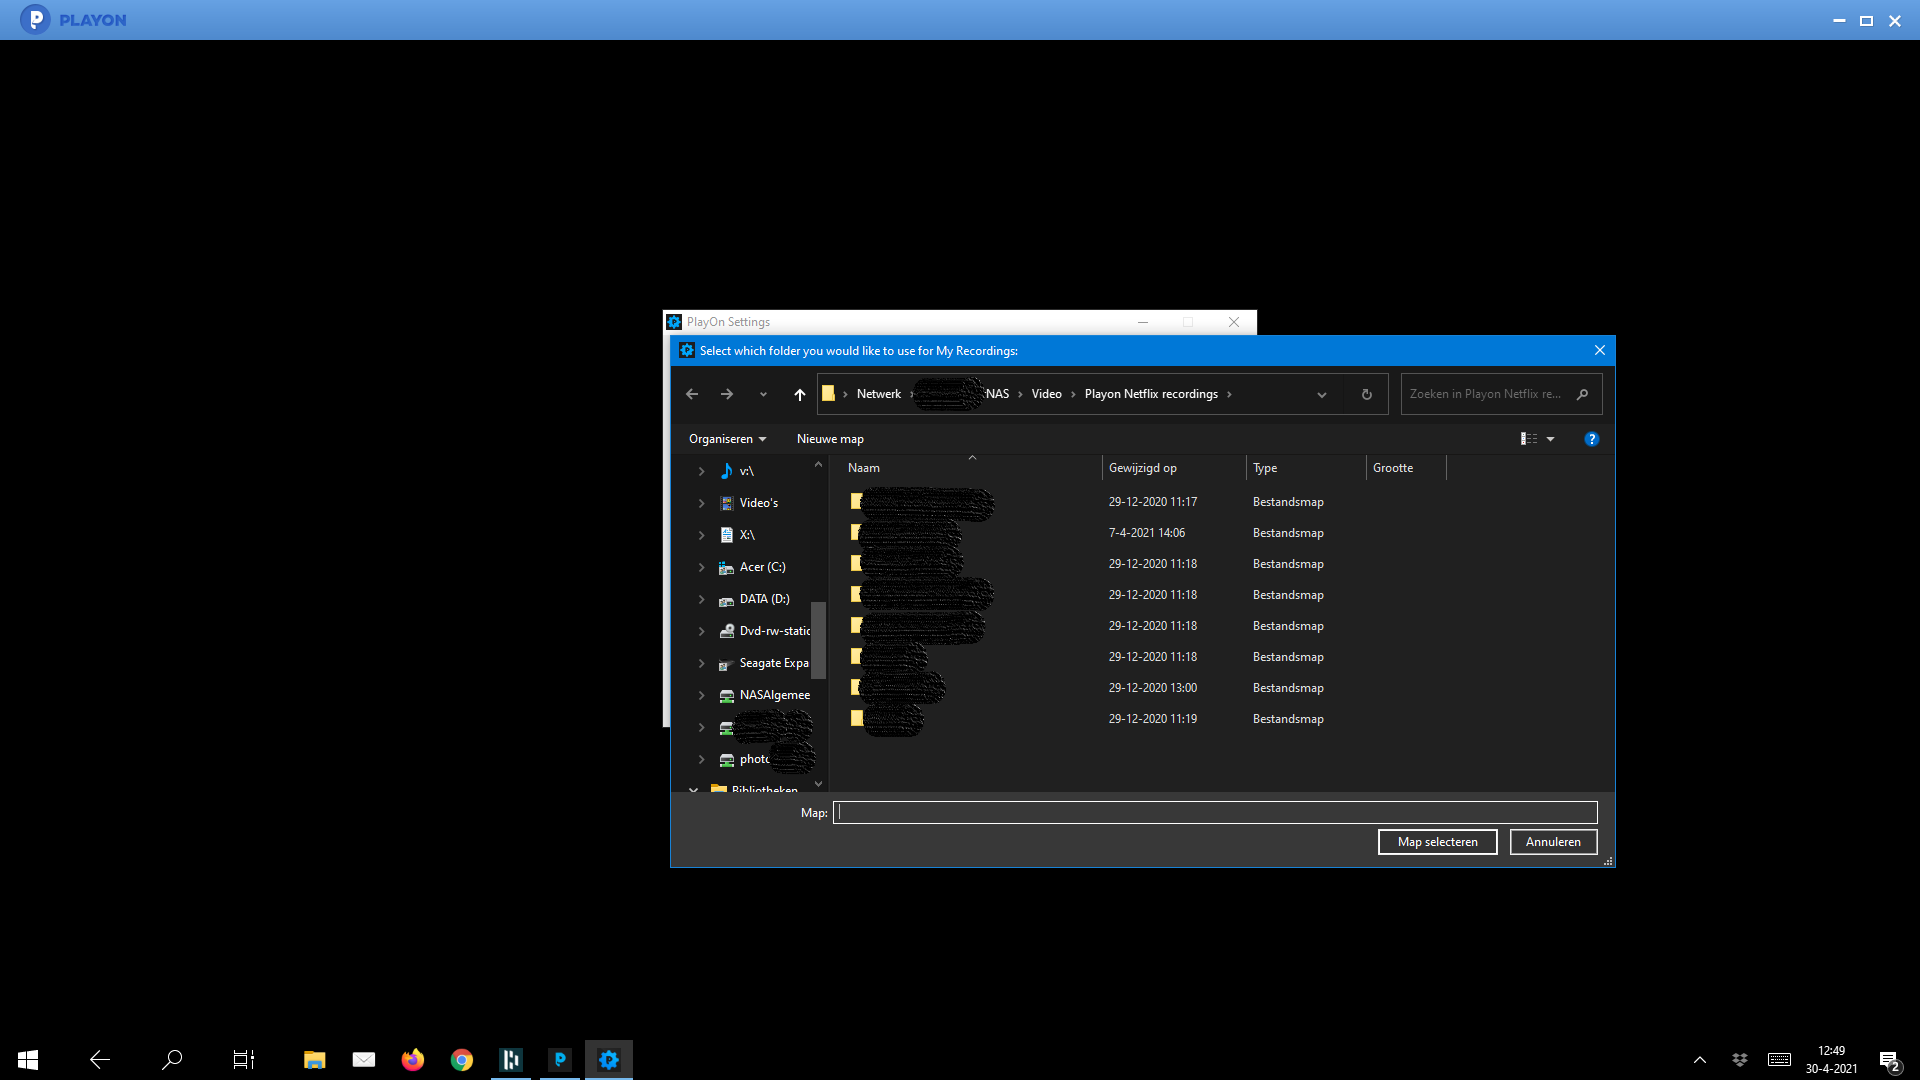Expand the address bar history dropdown
1920x1080 pixels.
coord(1322,395)
